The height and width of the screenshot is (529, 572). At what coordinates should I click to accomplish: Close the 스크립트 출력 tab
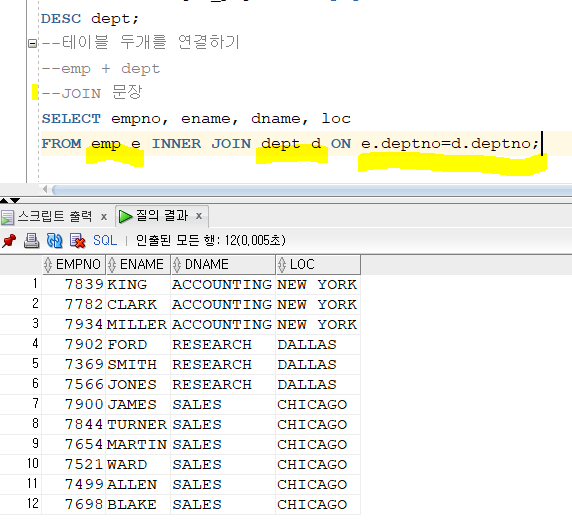tap(104, 217)
